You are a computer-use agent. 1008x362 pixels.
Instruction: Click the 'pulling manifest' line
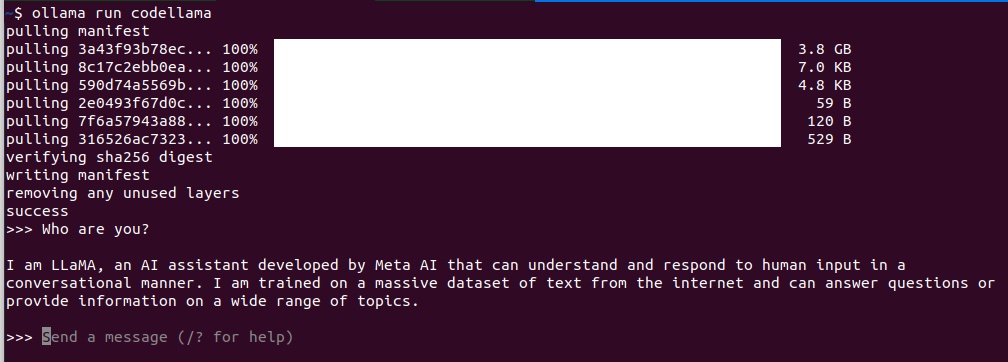78,31
